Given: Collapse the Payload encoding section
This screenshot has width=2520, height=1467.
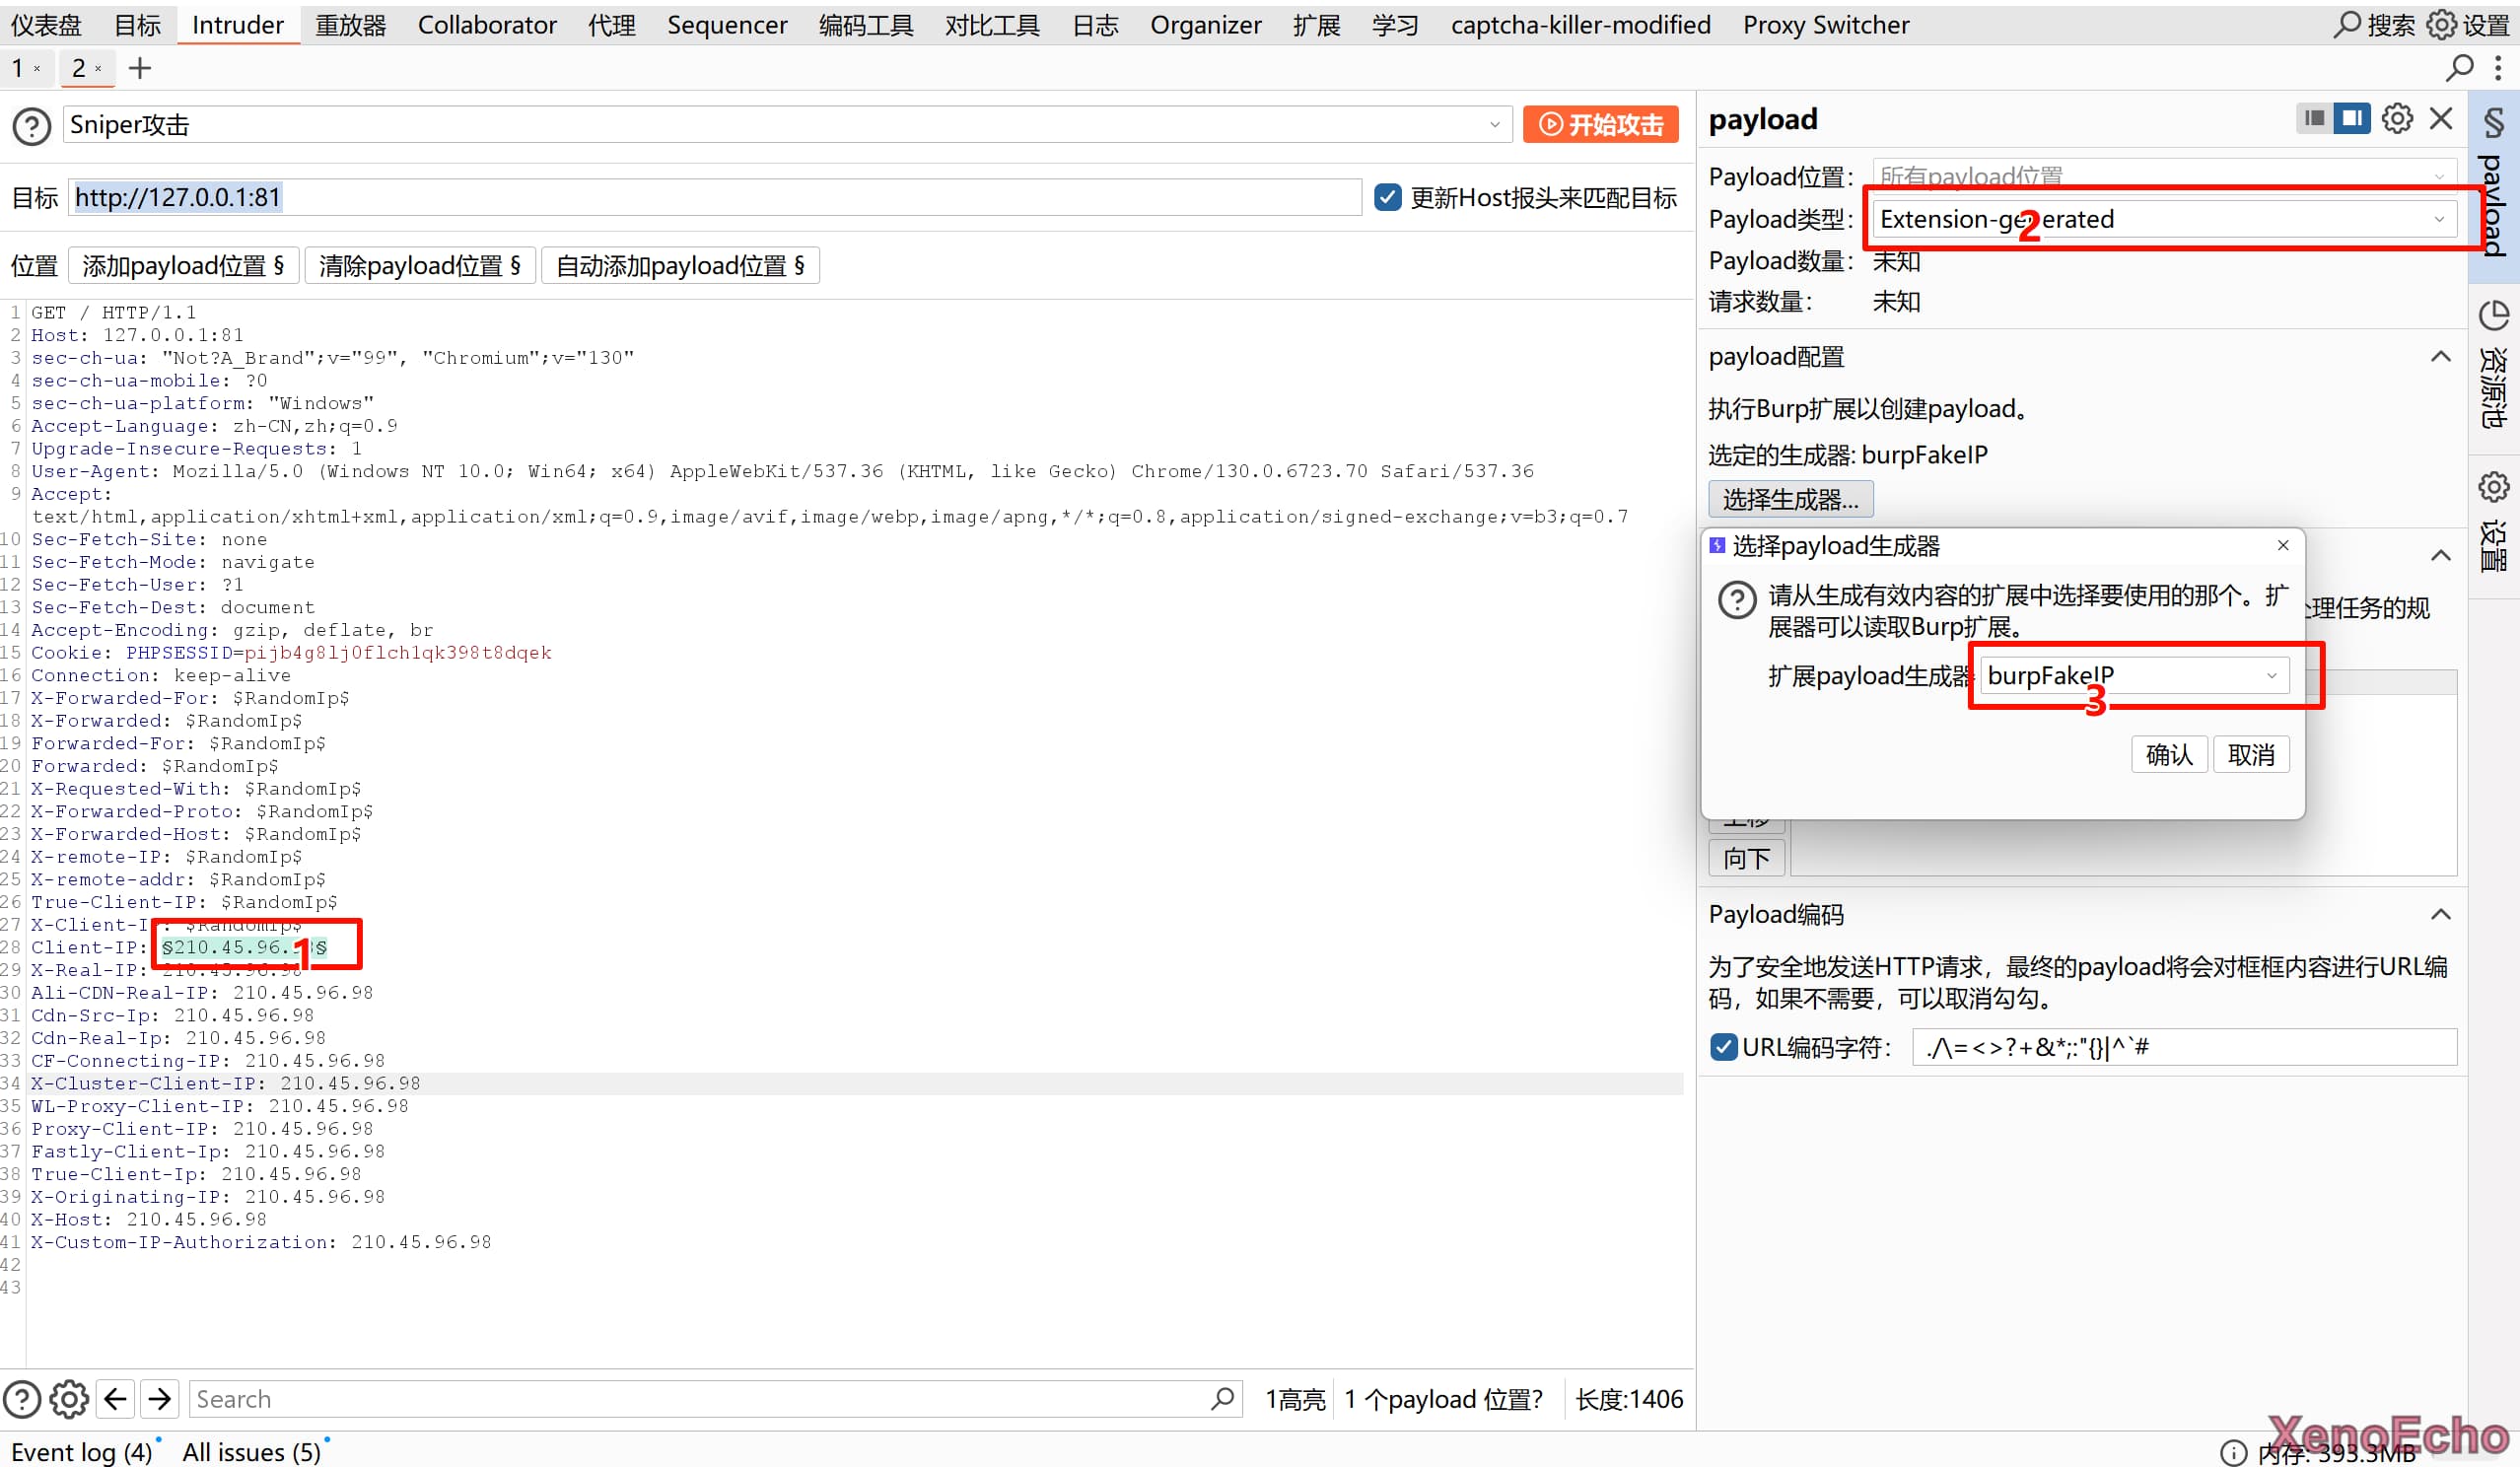Looking at the screenshot, I should (x=2440, y=914).
